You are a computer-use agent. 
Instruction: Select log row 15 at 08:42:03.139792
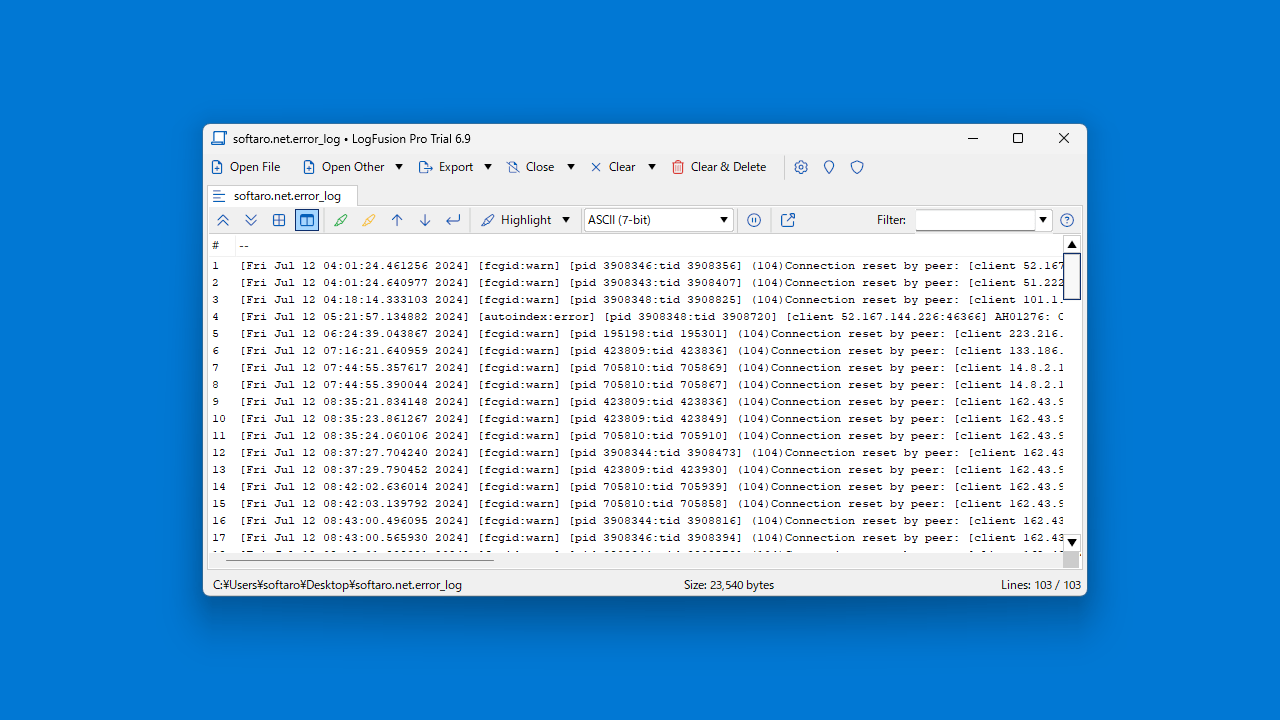[x=635, y=504]
